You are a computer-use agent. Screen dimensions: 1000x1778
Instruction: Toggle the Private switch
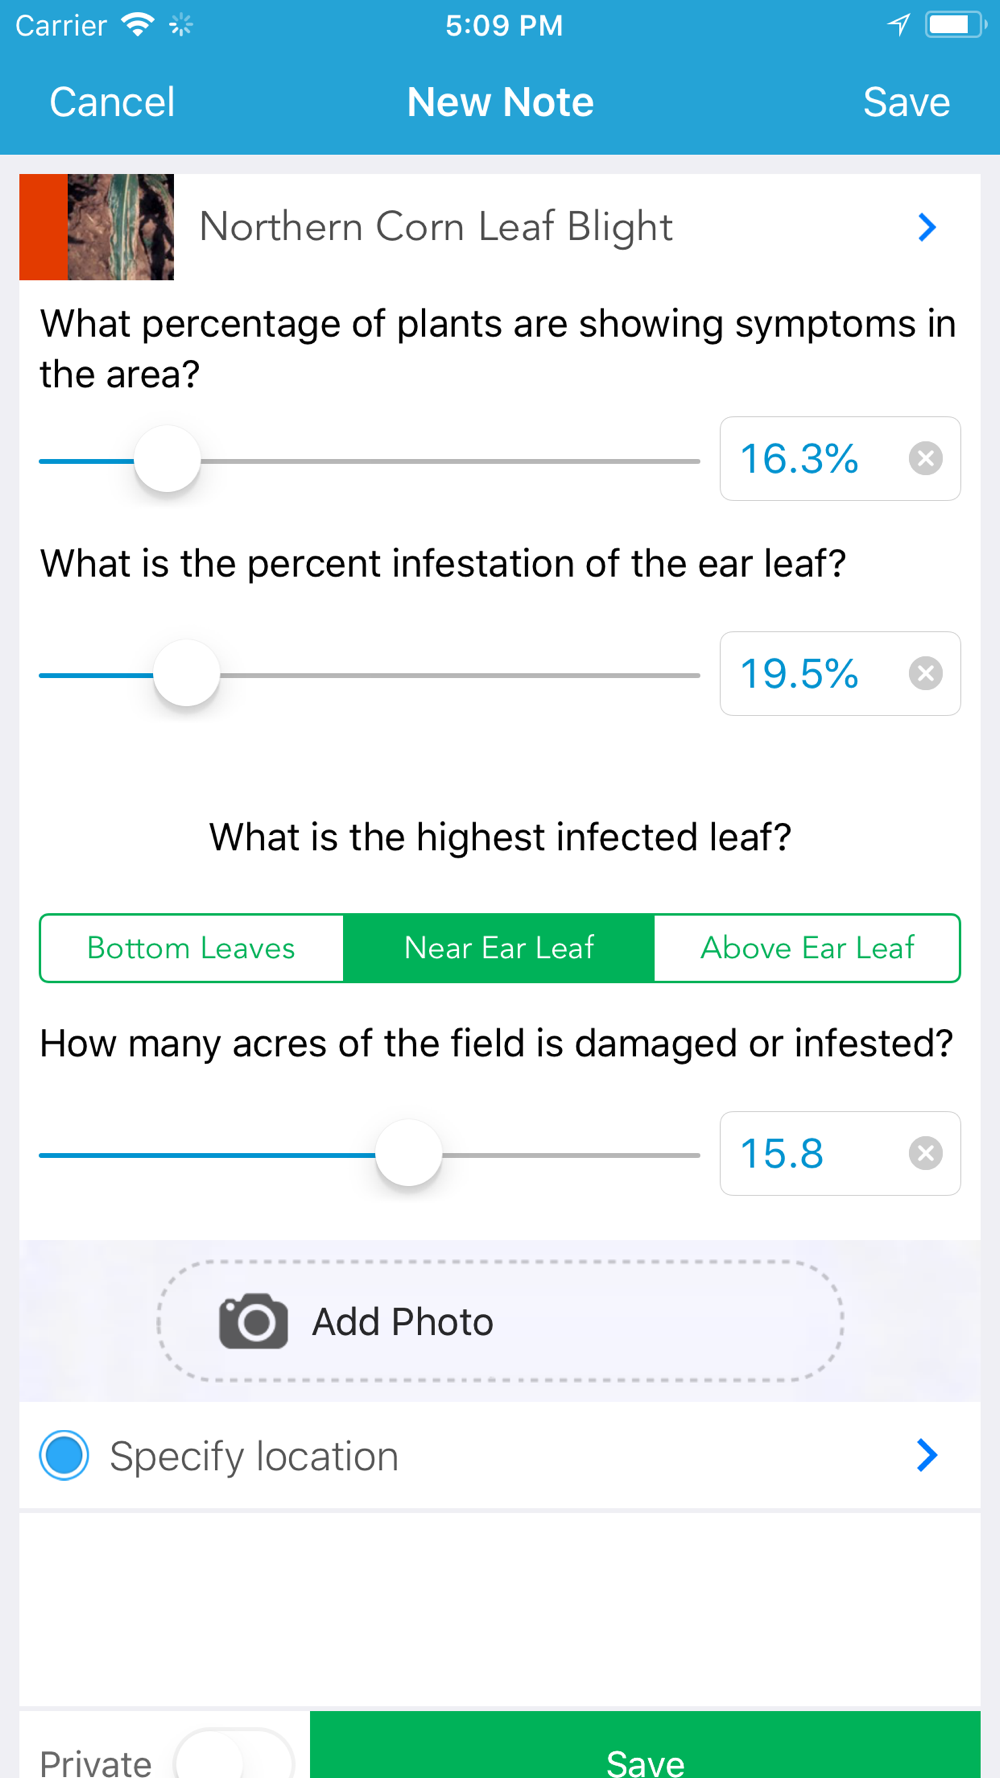pos(234,1756)
